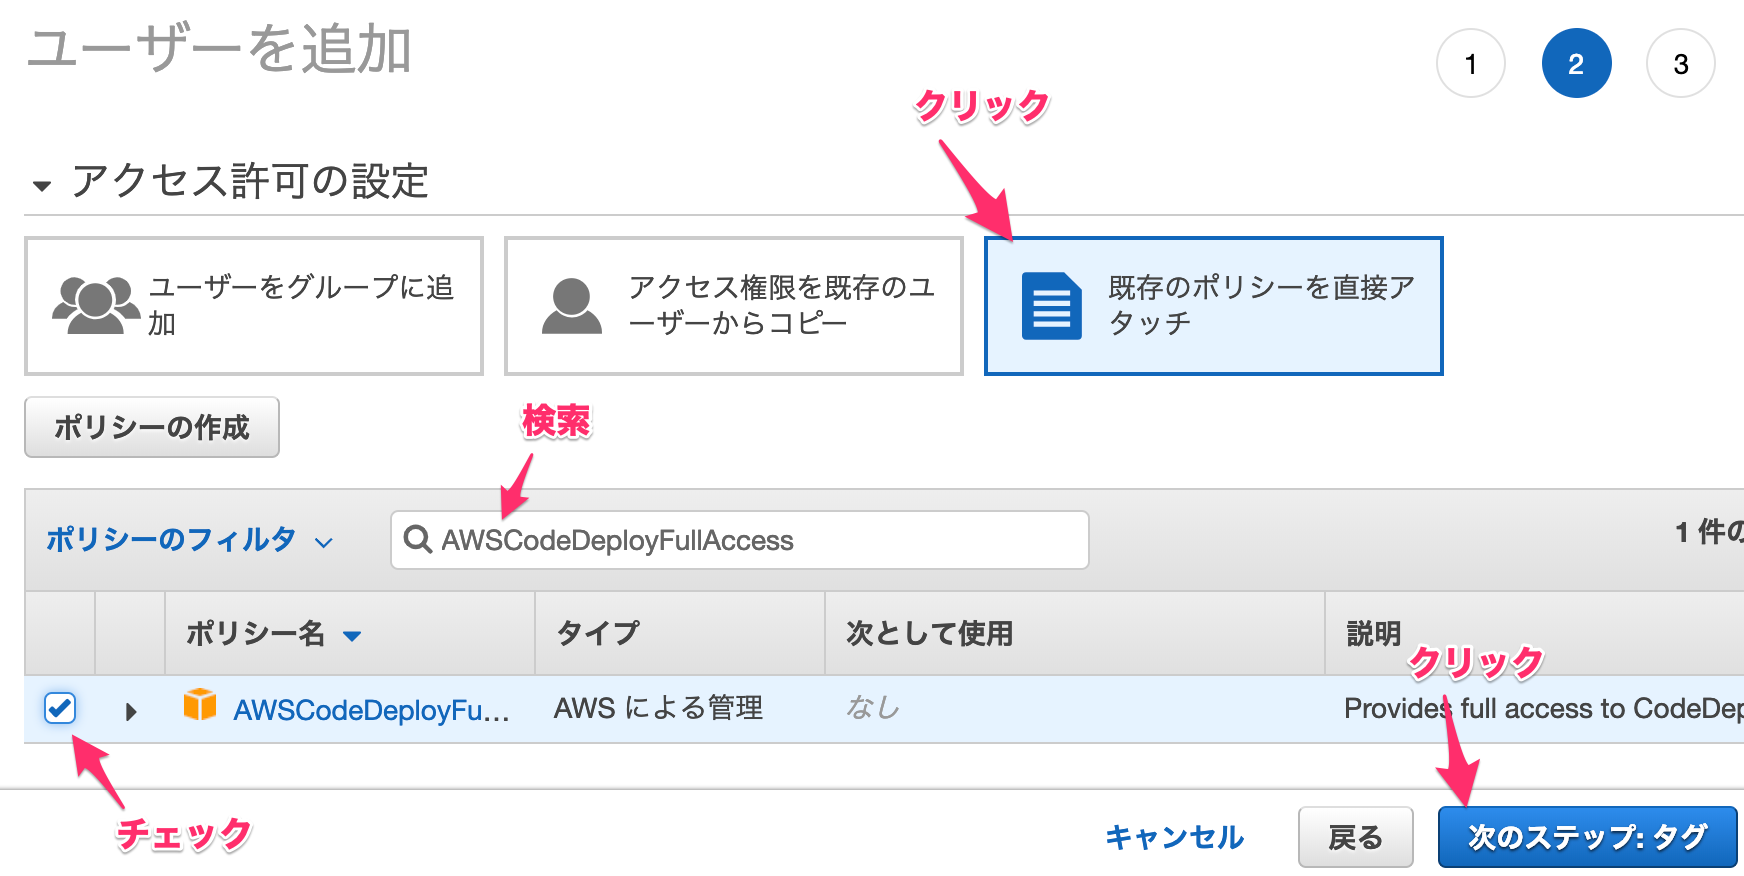Click the 戻る button
This screenshot has height=876, width=1744.
pyautogui.click(x=1355, y=837)
